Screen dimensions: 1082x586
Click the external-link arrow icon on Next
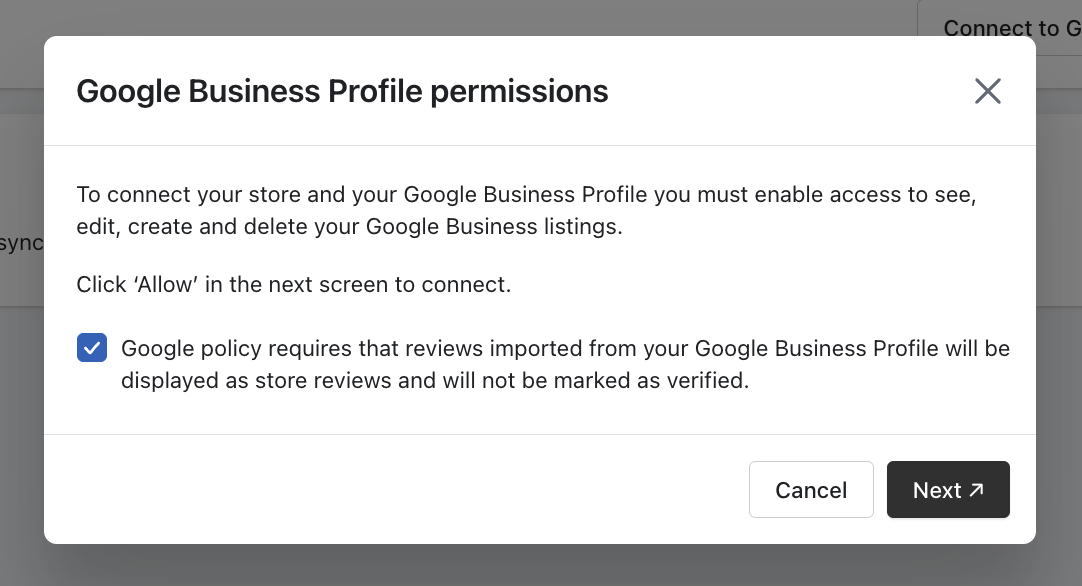(x=977, y=489)
